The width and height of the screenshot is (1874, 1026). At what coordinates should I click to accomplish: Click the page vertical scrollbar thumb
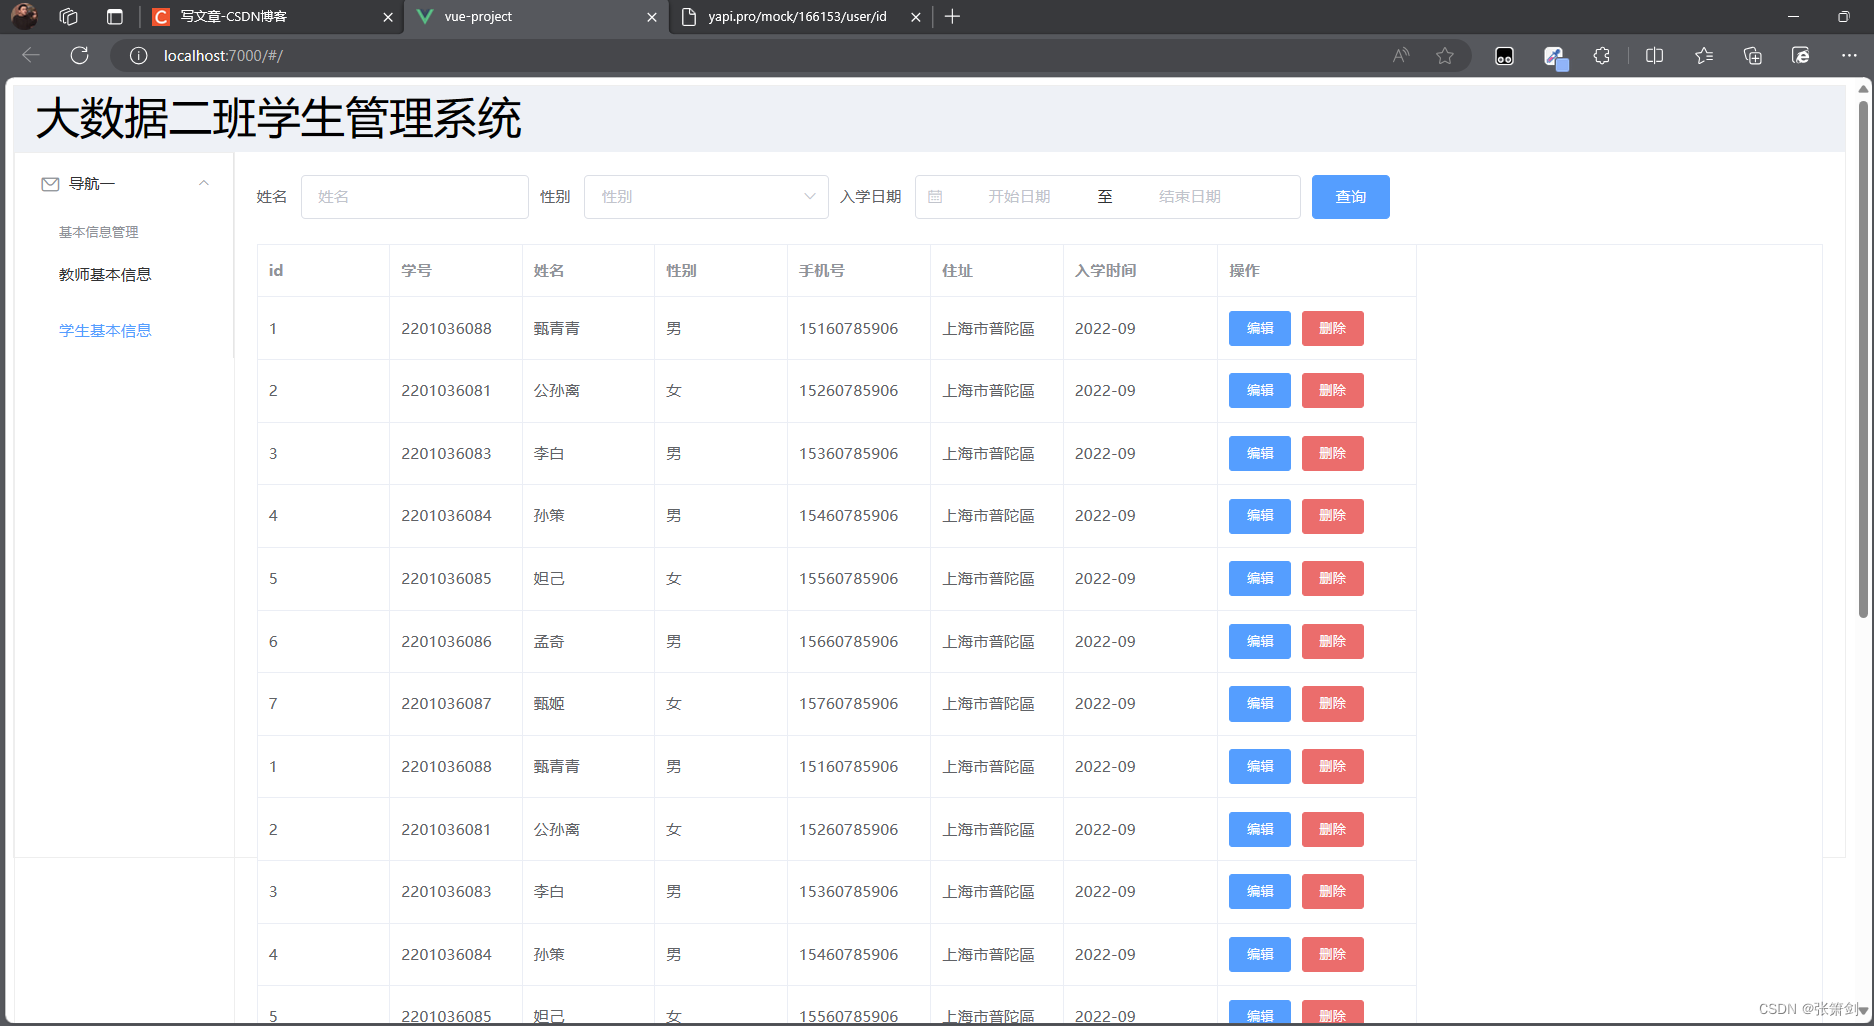click(x=1863, y=358)
